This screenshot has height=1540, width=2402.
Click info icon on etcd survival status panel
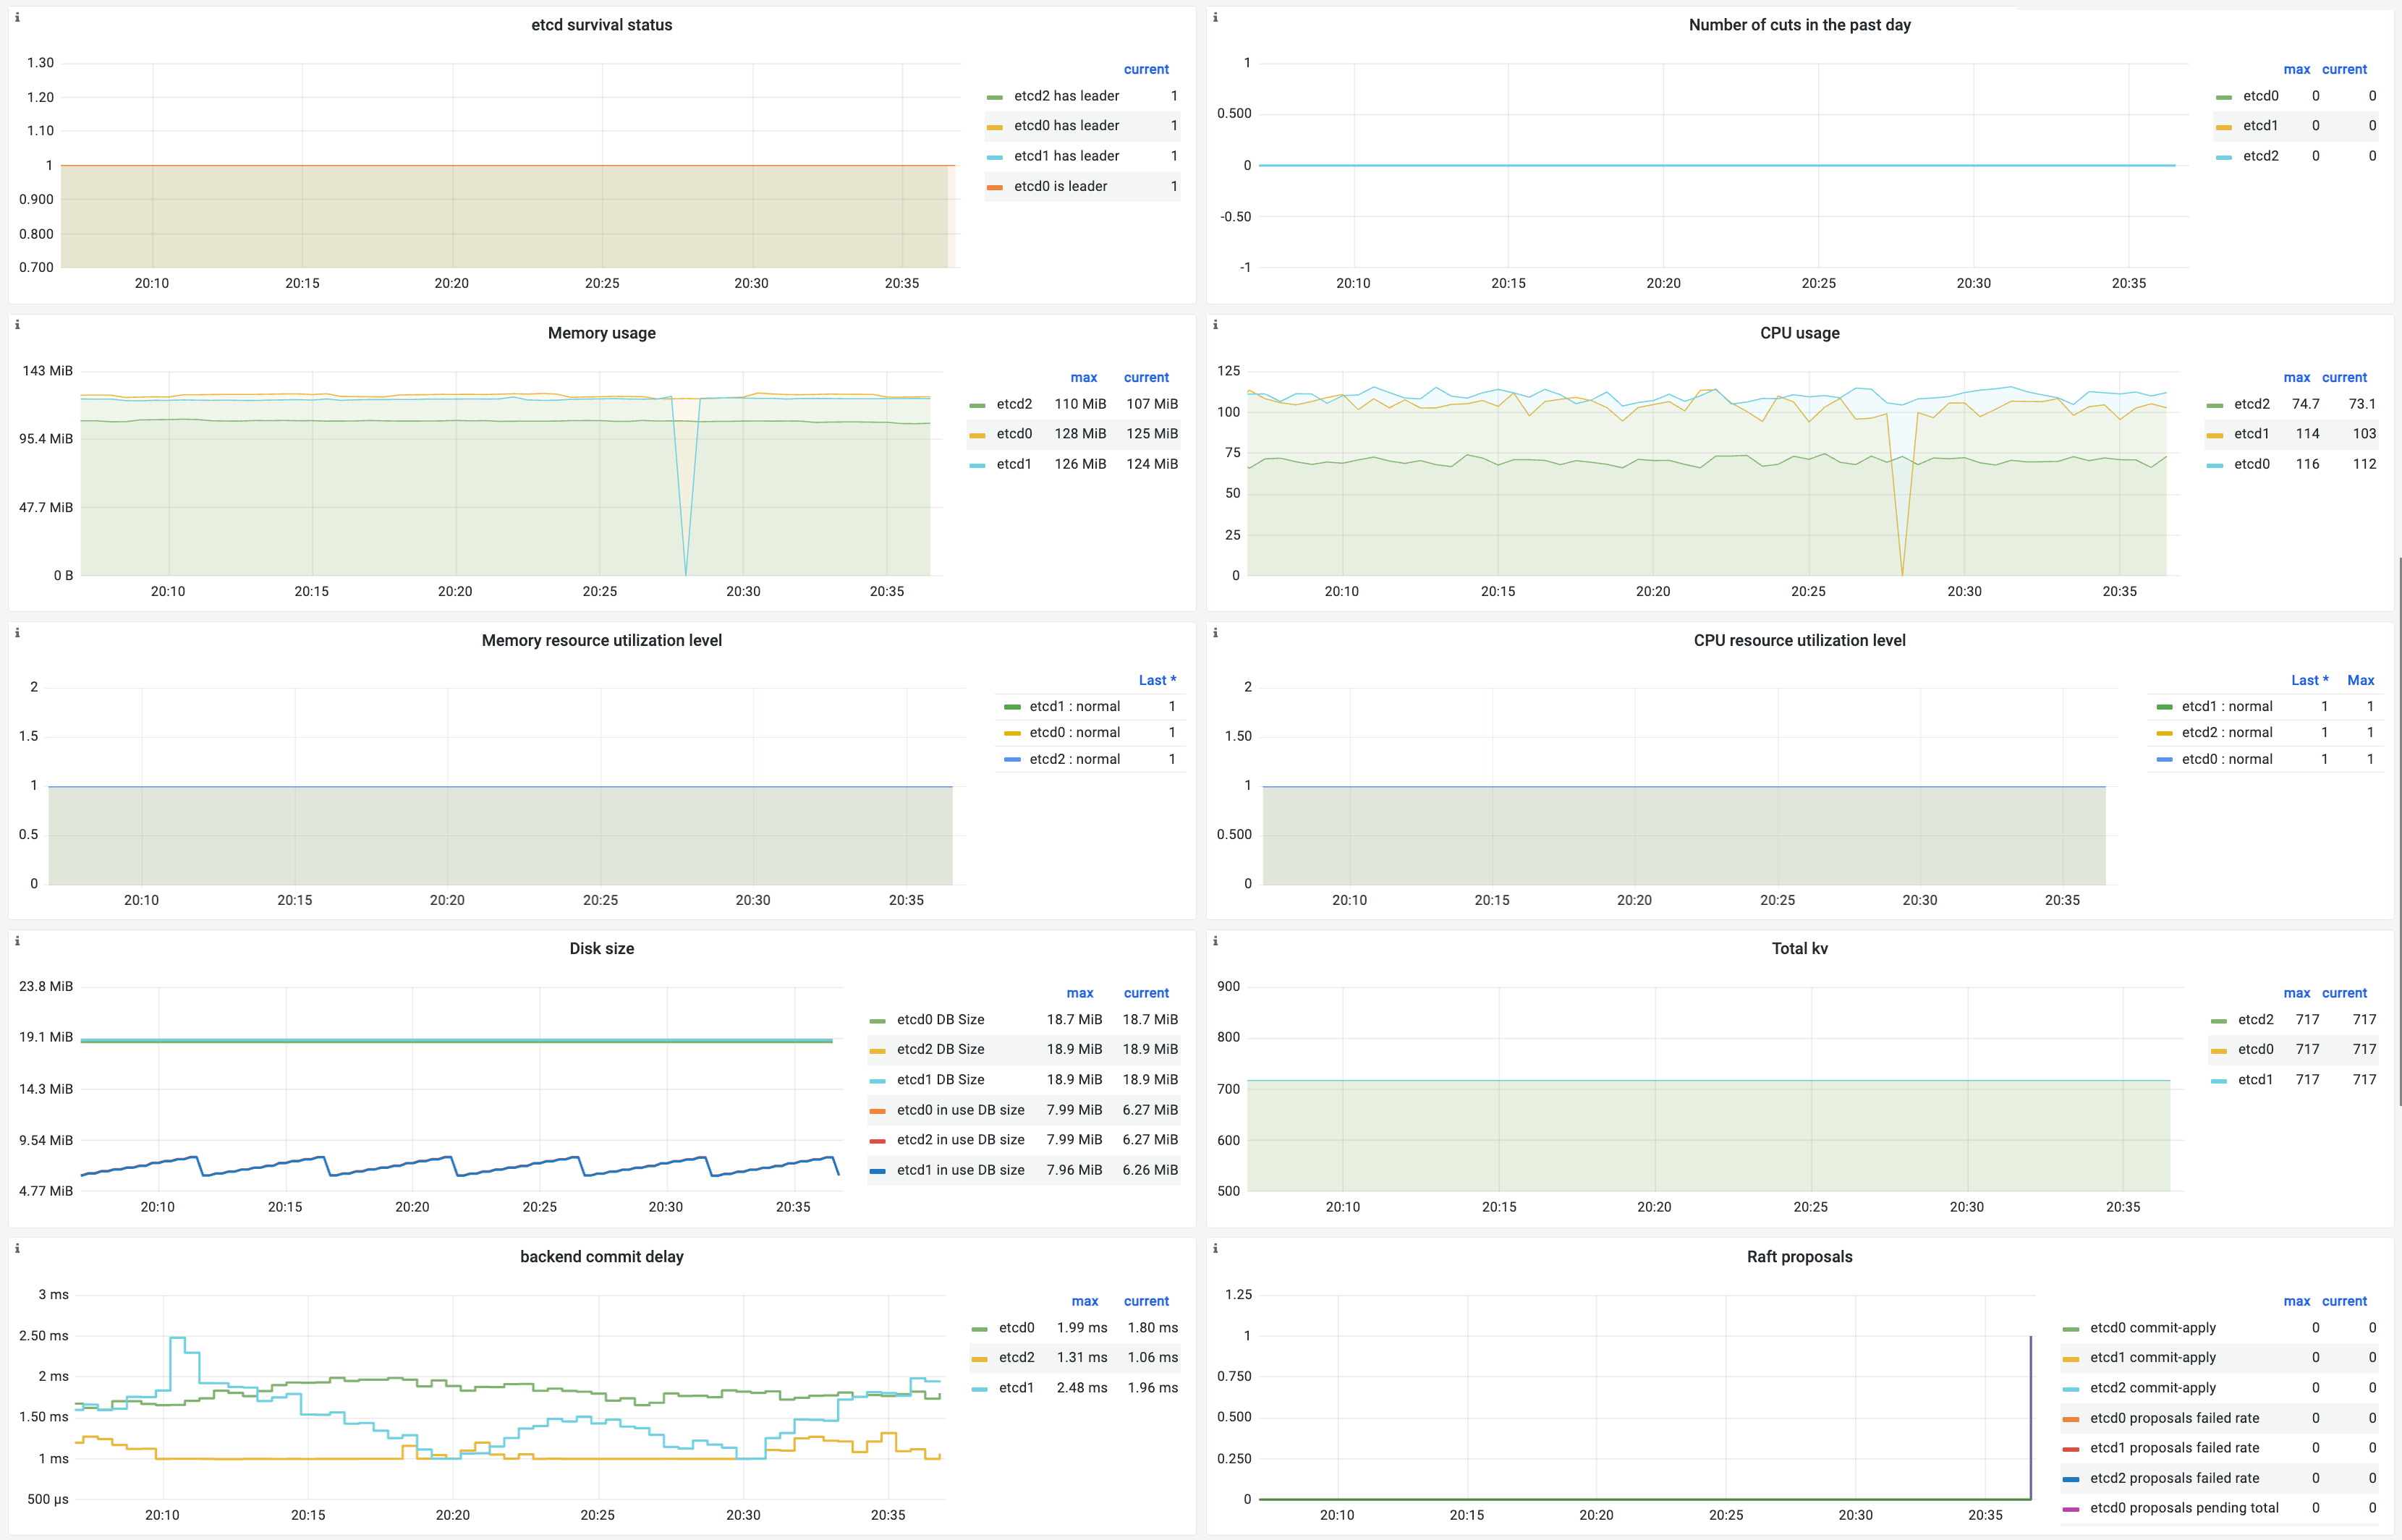pos(17,17)
